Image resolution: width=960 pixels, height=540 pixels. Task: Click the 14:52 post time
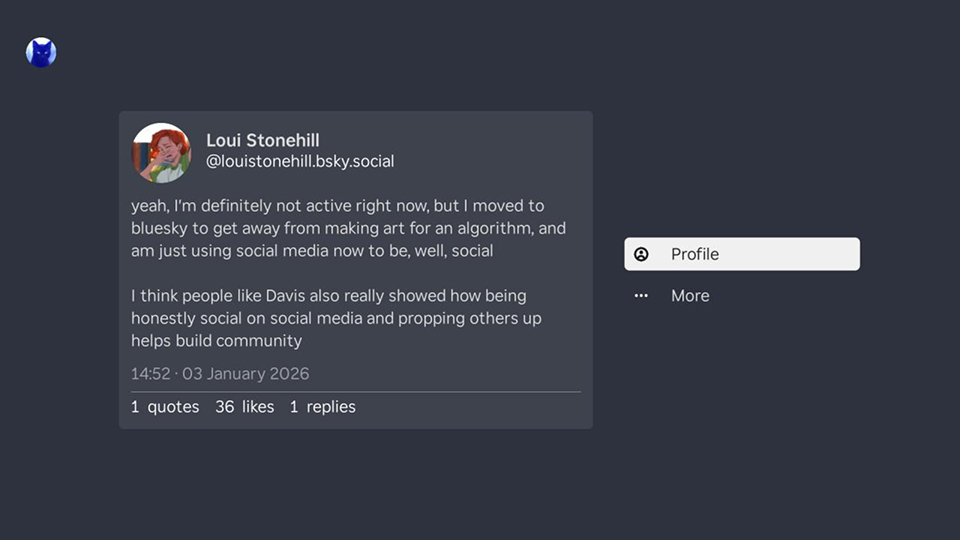tap(150, 374)
